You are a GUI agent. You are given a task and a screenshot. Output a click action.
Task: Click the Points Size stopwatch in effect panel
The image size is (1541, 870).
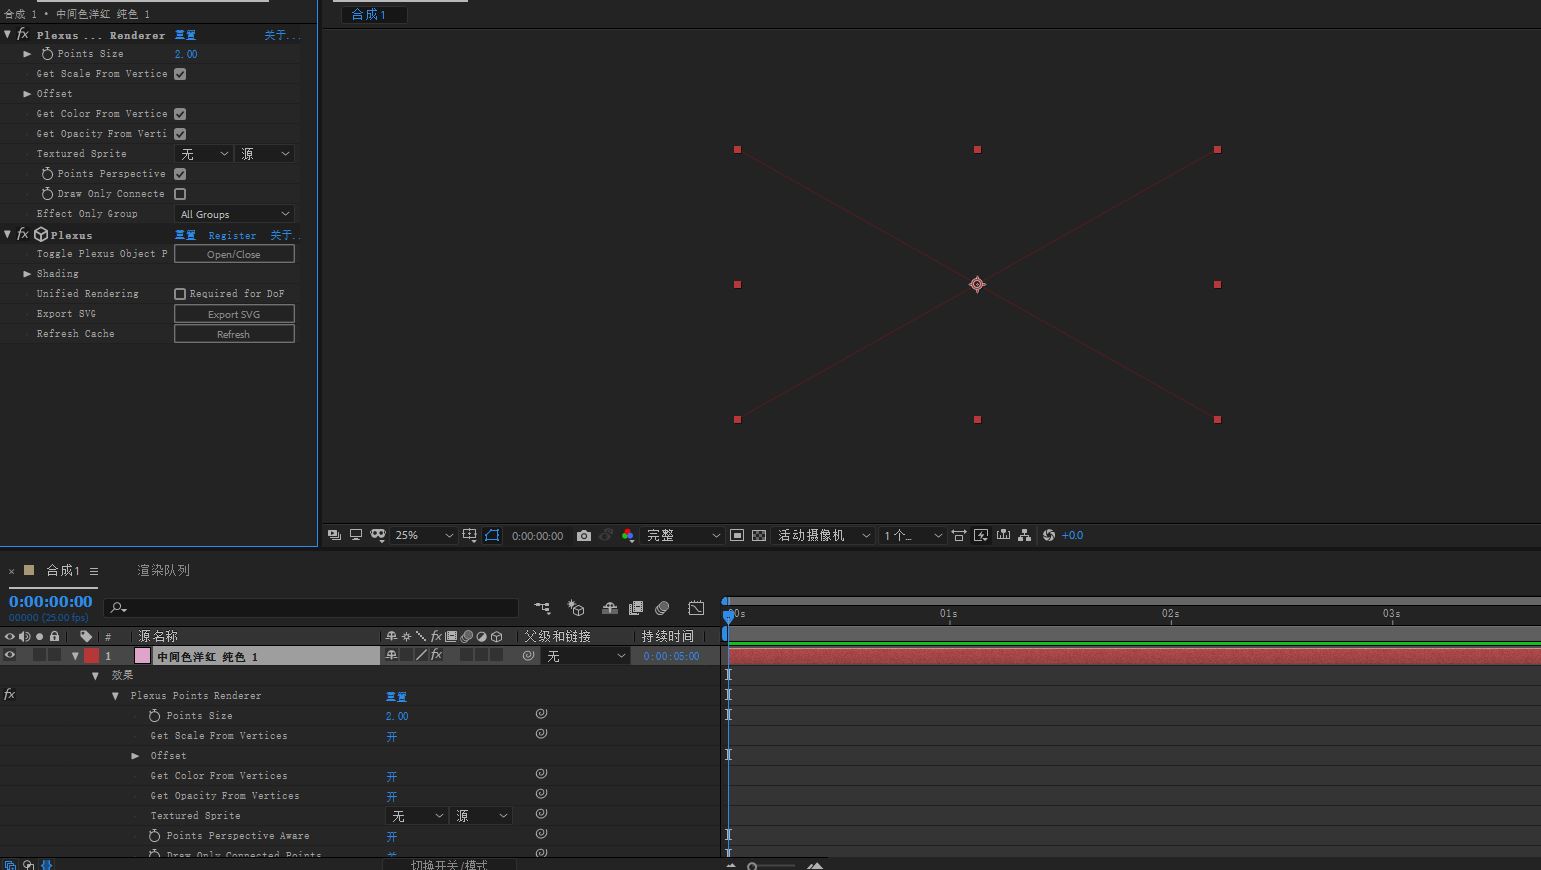click(x=47, y=54)
